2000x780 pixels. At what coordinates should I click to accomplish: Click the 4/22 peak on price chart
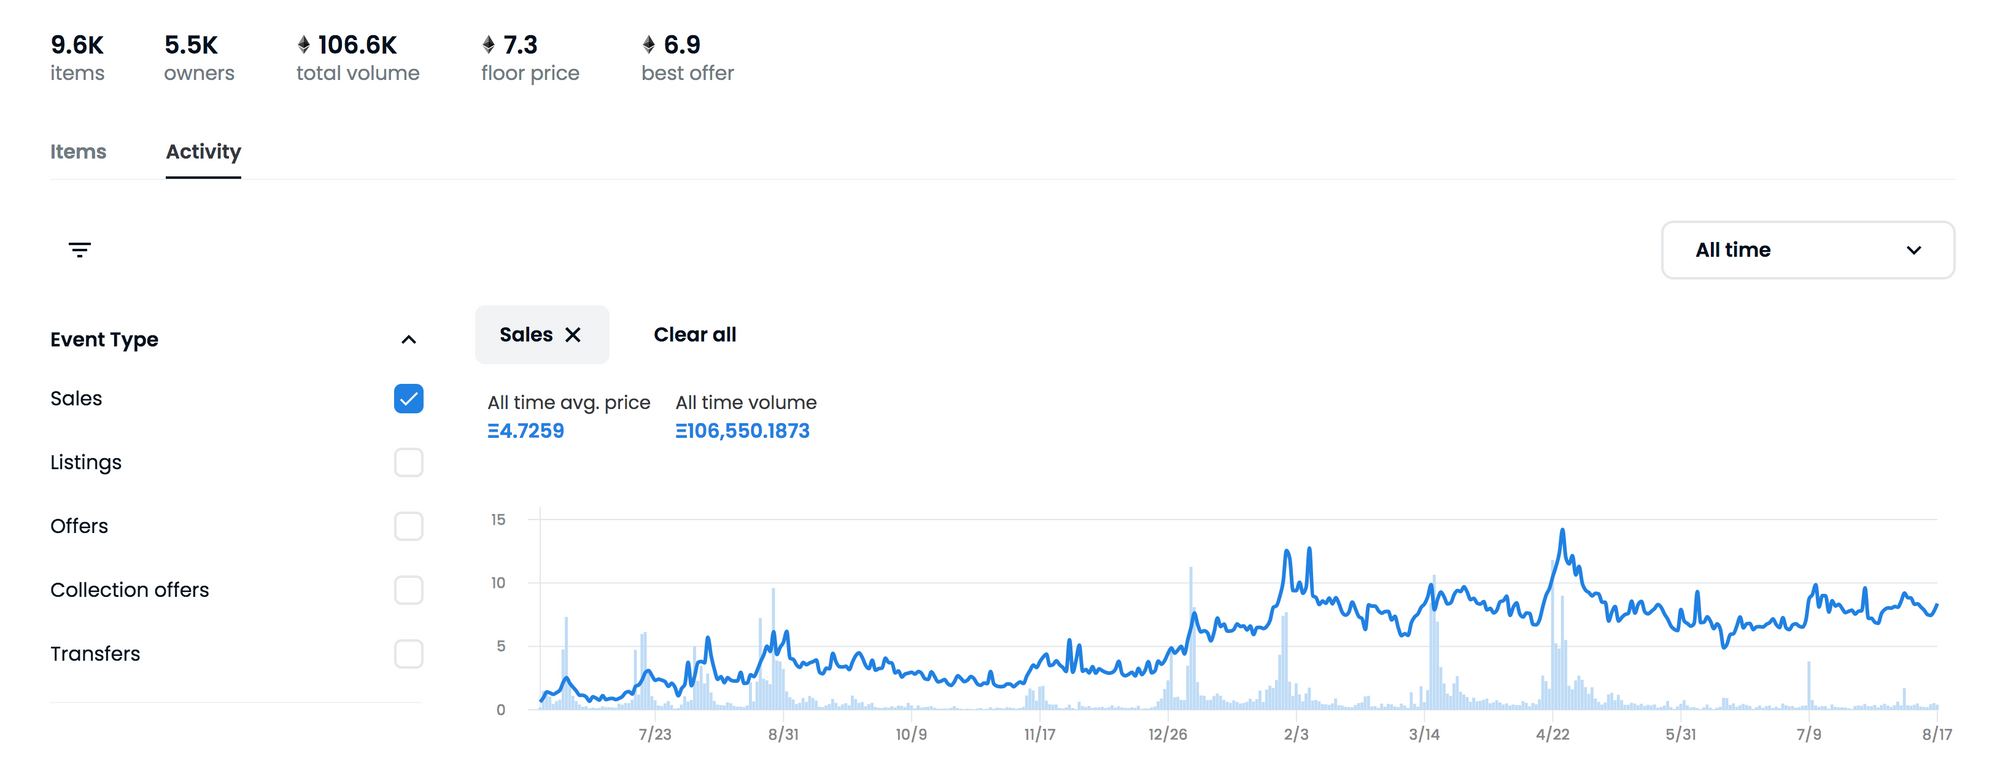(x=1562, y=531)
